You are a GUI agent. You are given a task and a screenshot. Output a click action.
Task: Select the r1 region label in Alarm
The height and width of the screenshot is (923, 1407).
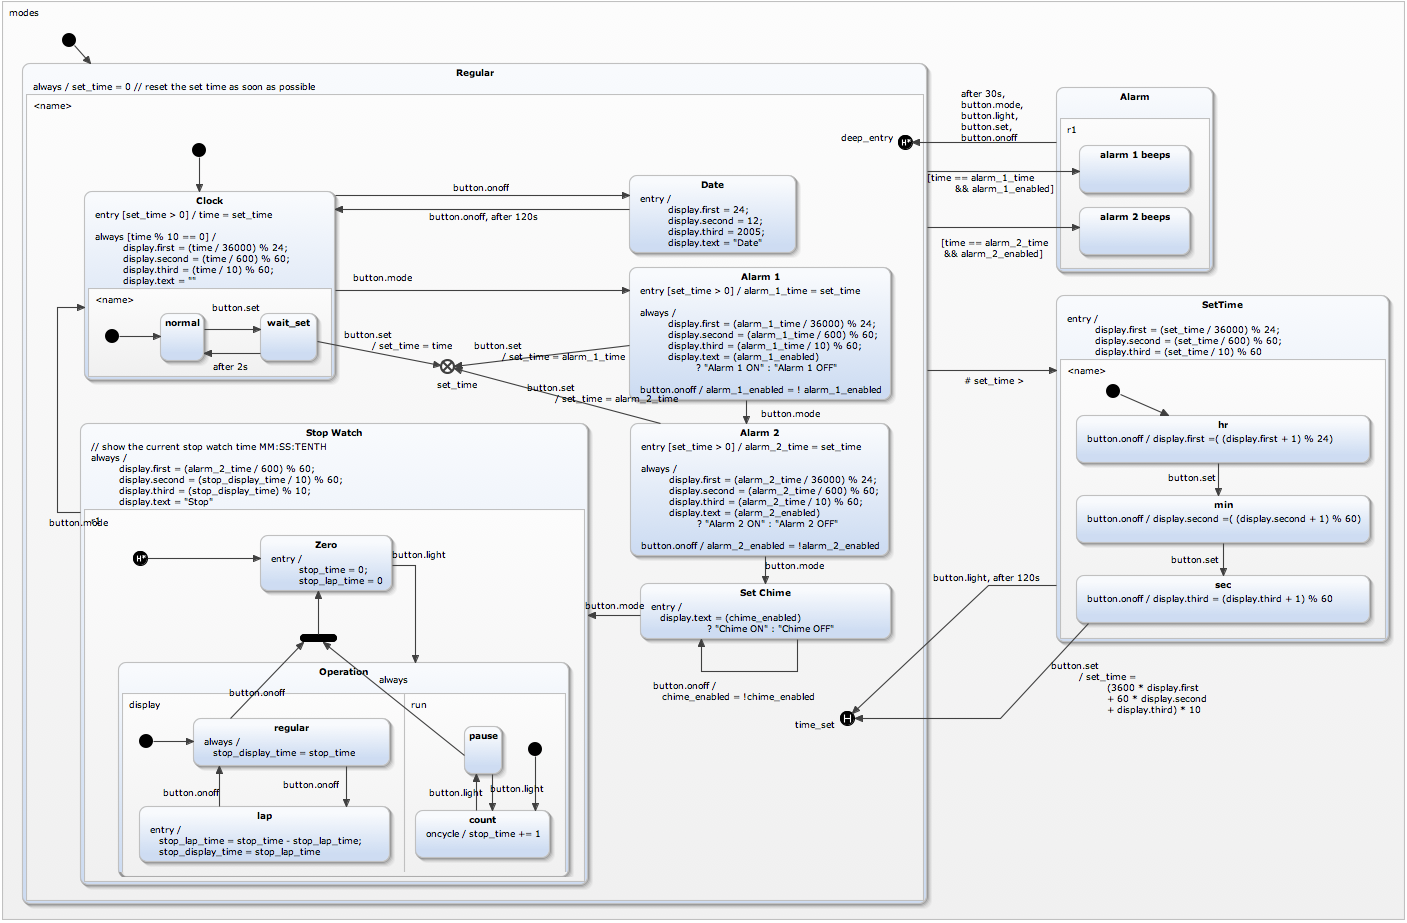(1072, 129)
